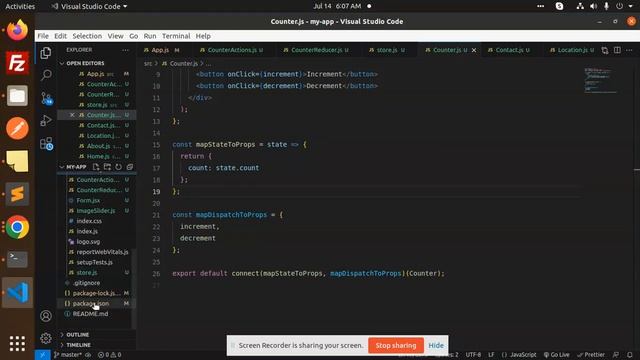Viewport: 640px width, 360px height.
Task: Close Counter.js in Open Editors list
Action: click(x=72, y=115)
